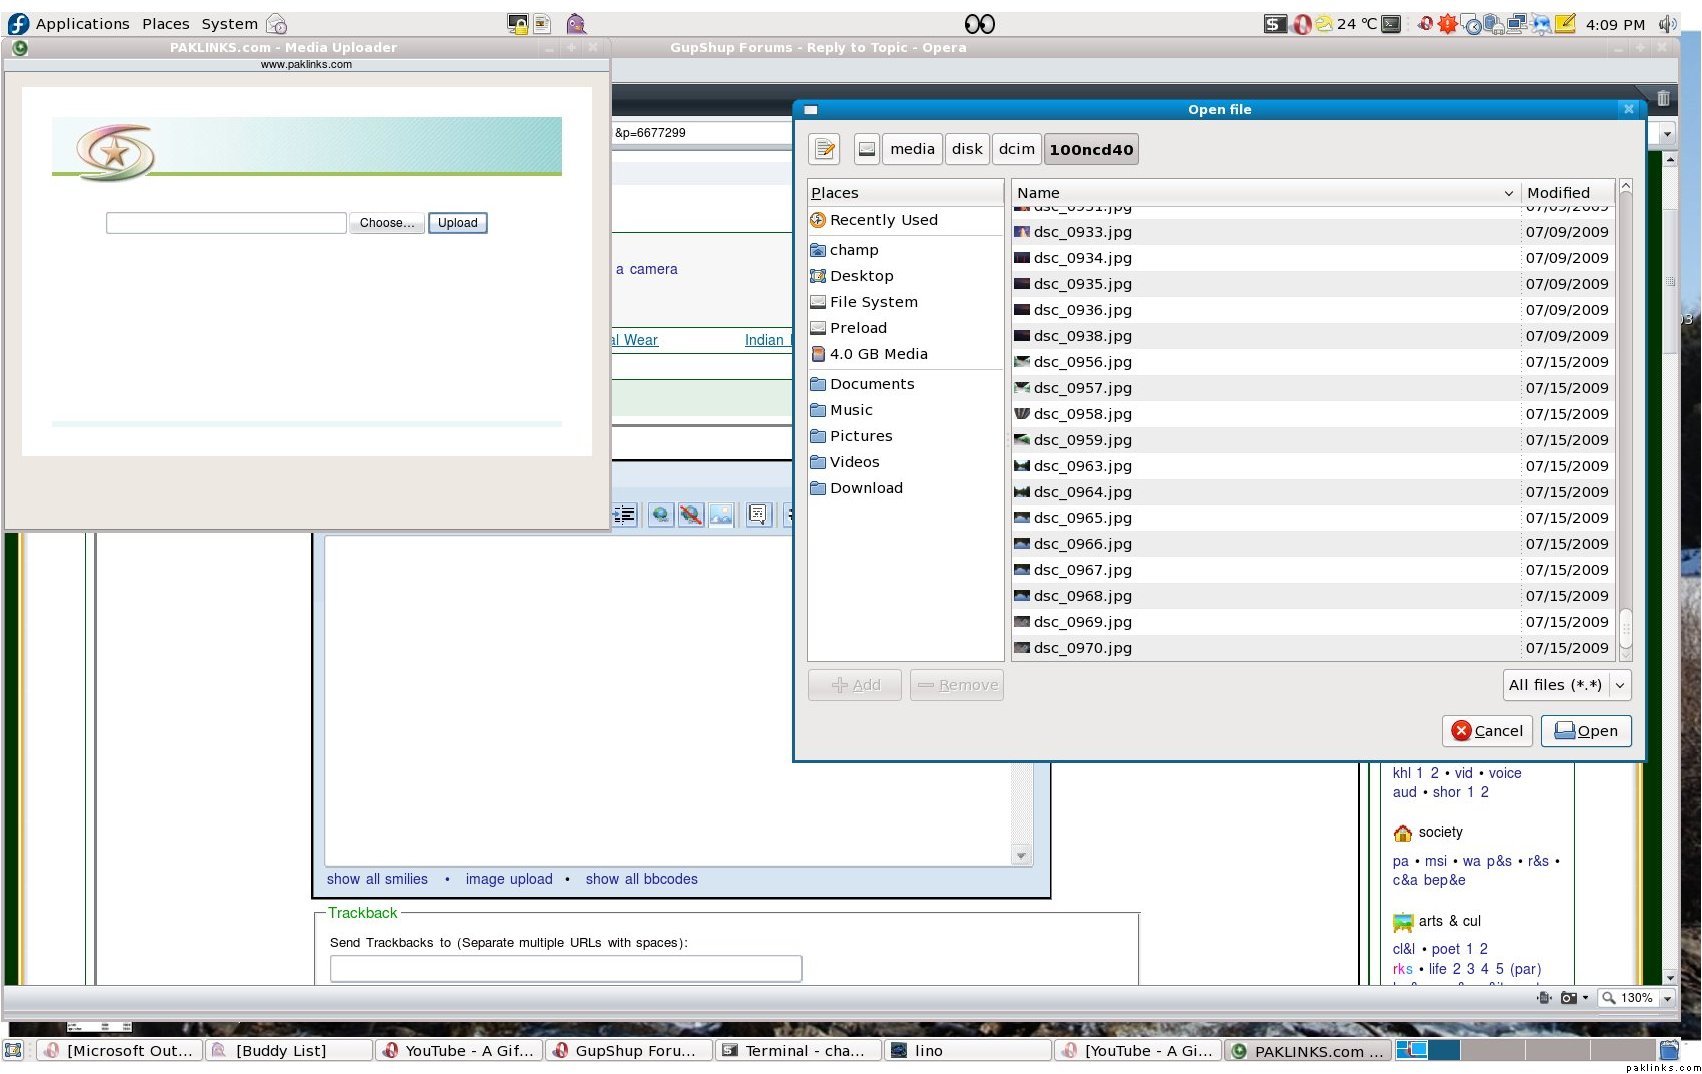Click the root drive path button
The height and width of the screenshot is (1074, 1702).
tap(867, 150)
